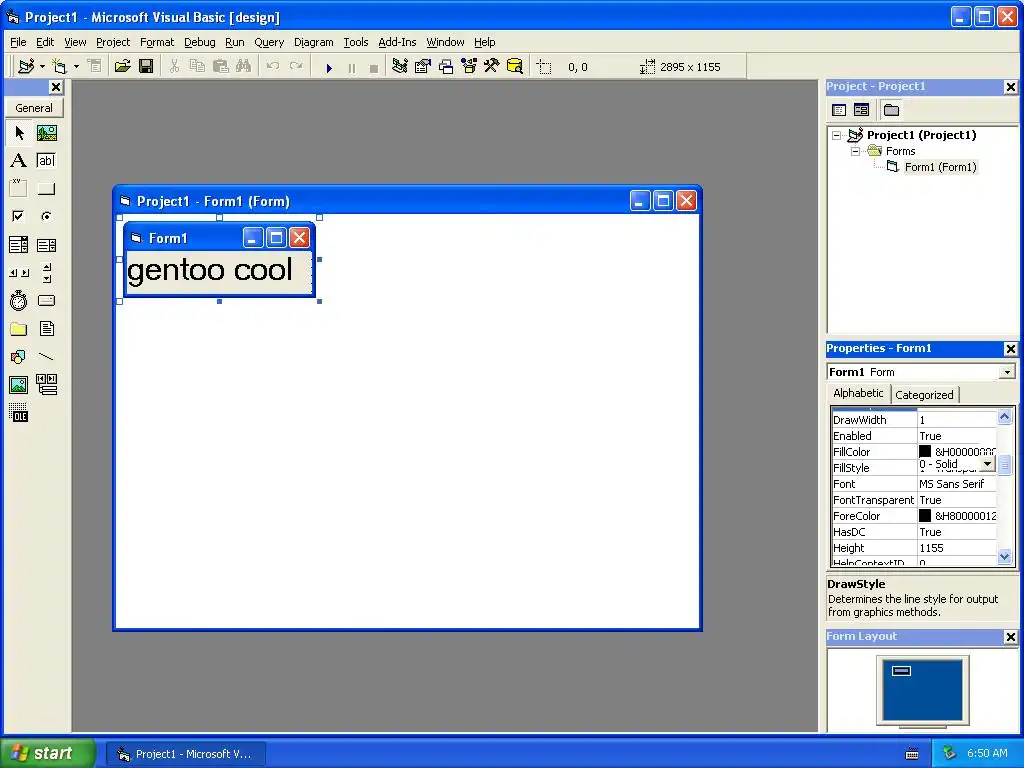
Task: Select the CommandButton control tool
Action: pyautogui.click(x=46, y=189)
